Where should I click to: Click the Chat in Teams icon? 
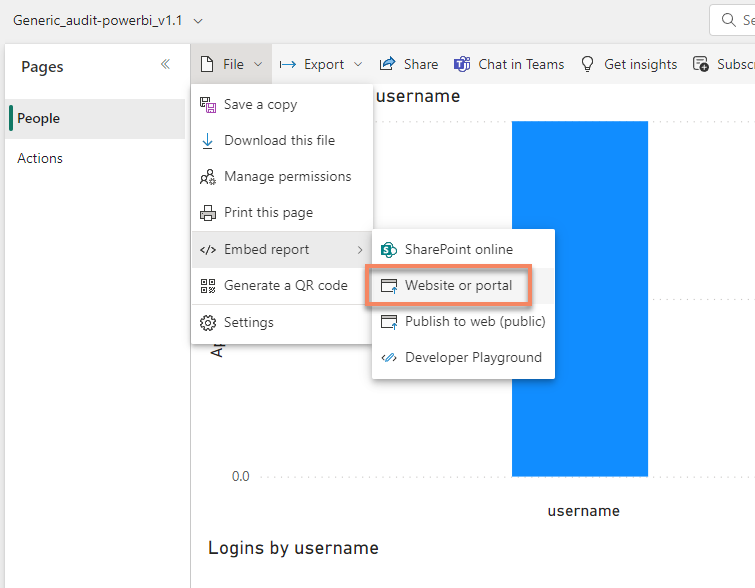pos(462,64)
